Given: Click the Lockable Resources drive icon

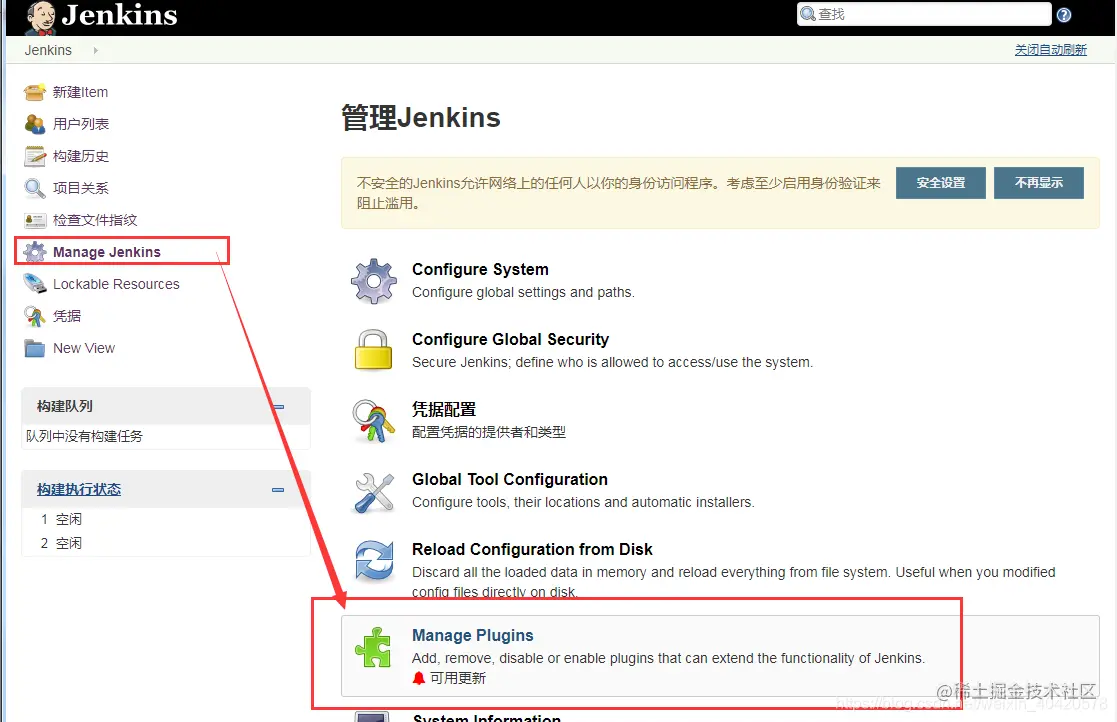Looking at the screenshot, I should 35,284.
